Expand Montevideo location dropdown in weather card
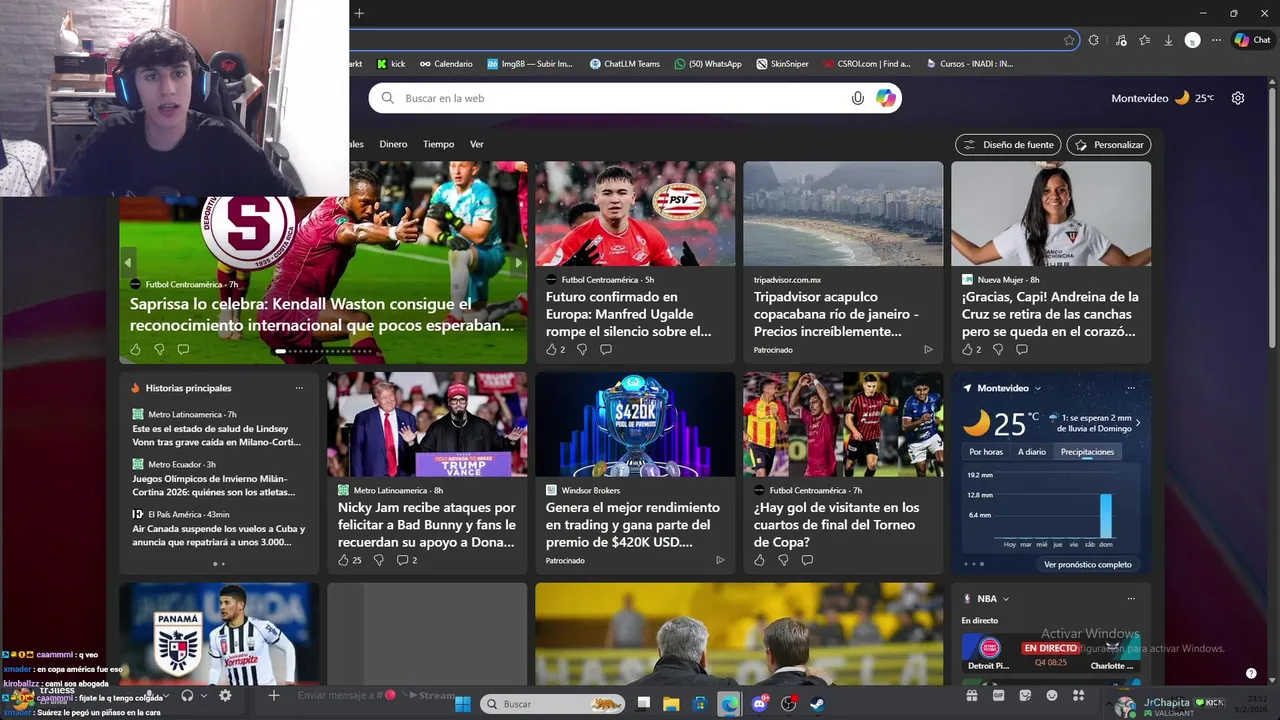1280x720 pixels. click(1038, 388)
